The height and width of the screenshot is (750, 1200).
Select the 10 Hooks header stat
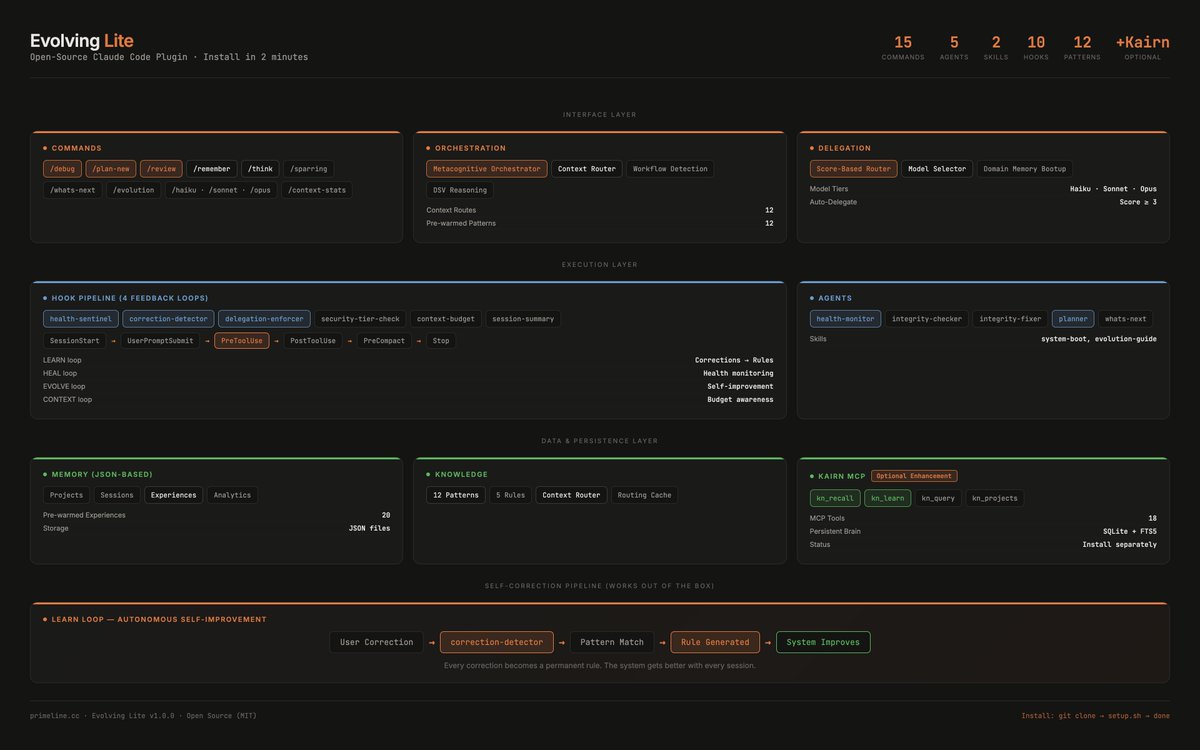pyautogui.click(x=1036, y=47)
